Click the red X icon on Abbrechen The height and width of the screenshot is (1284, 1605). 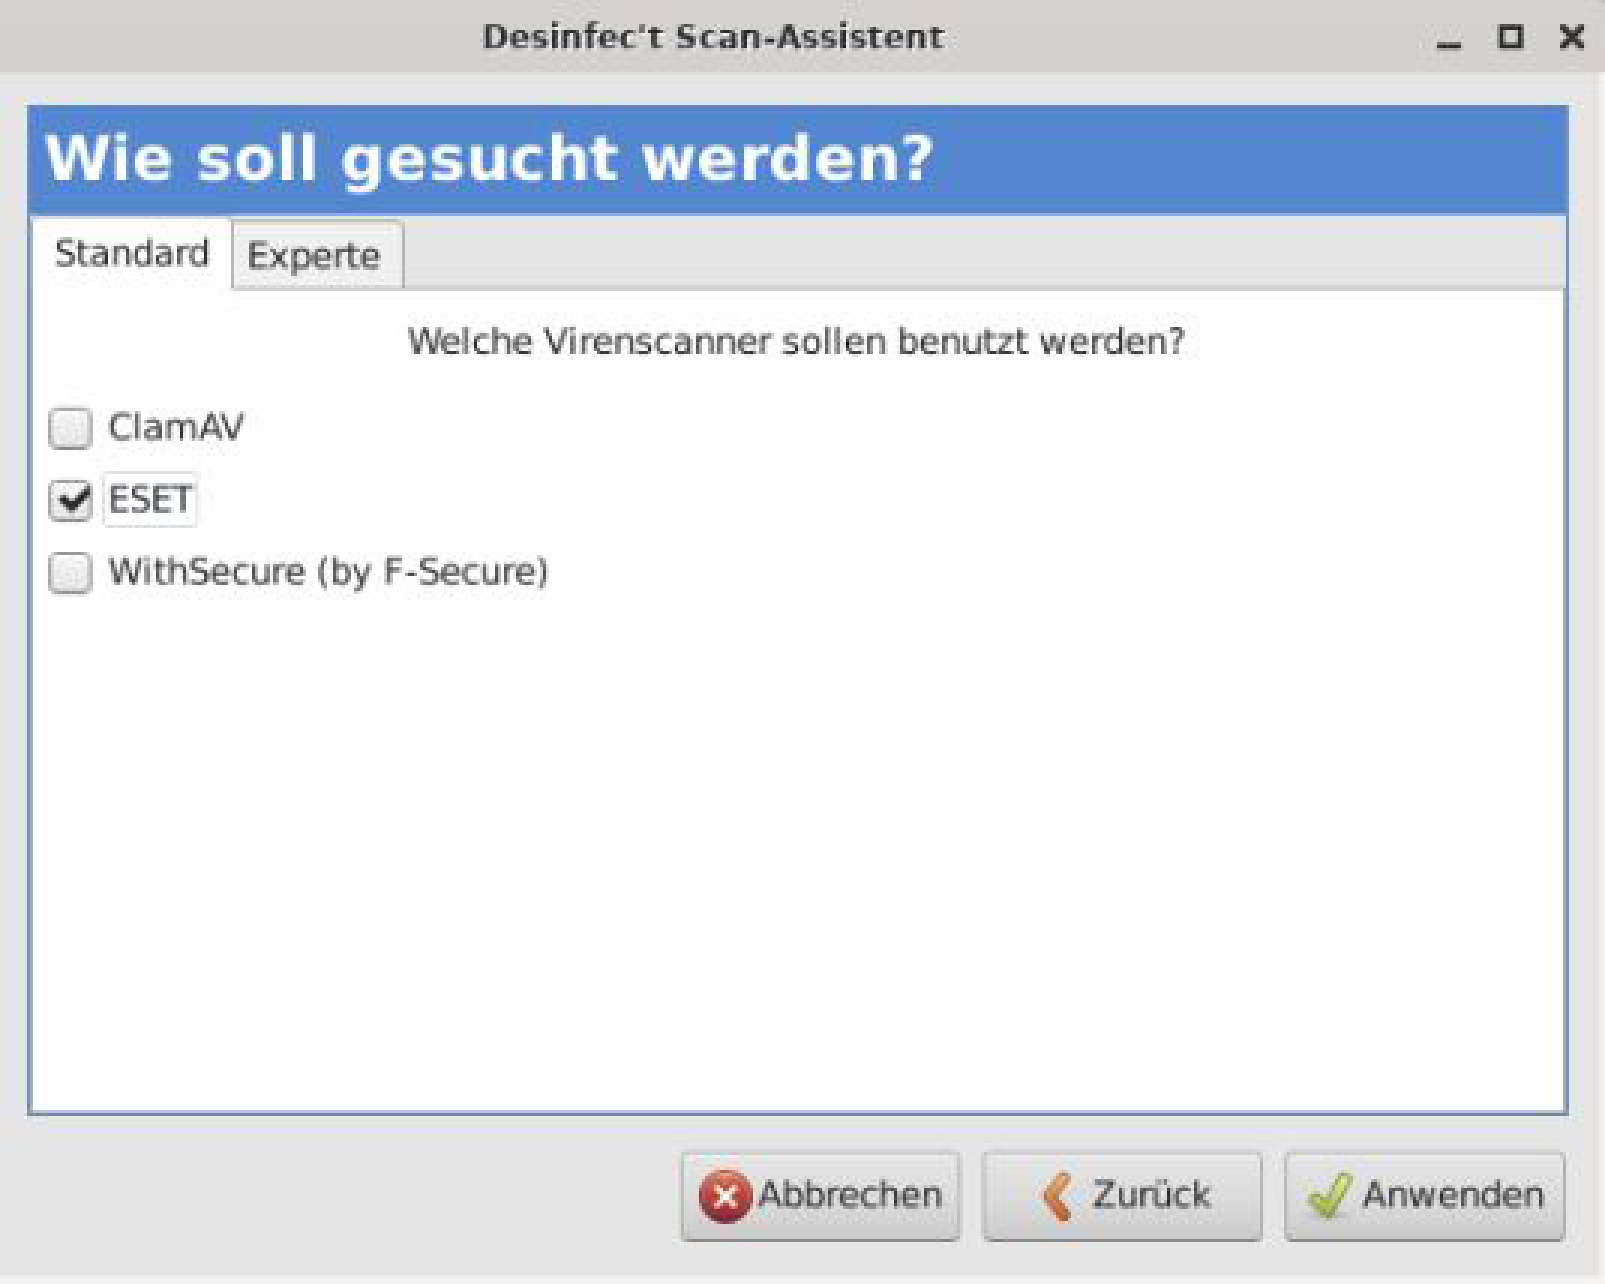coord(724,1196)
